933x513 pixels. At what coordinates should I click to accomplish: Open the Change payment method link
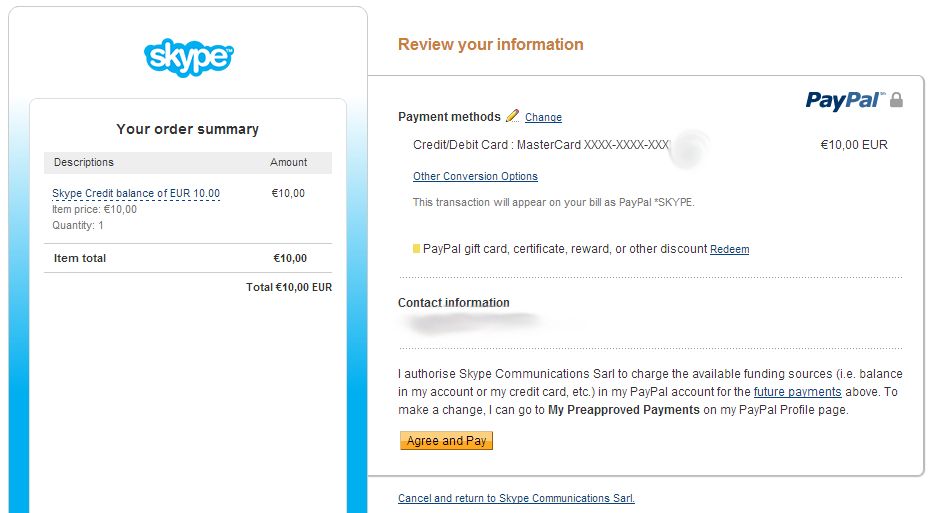[x=543, y=117]
